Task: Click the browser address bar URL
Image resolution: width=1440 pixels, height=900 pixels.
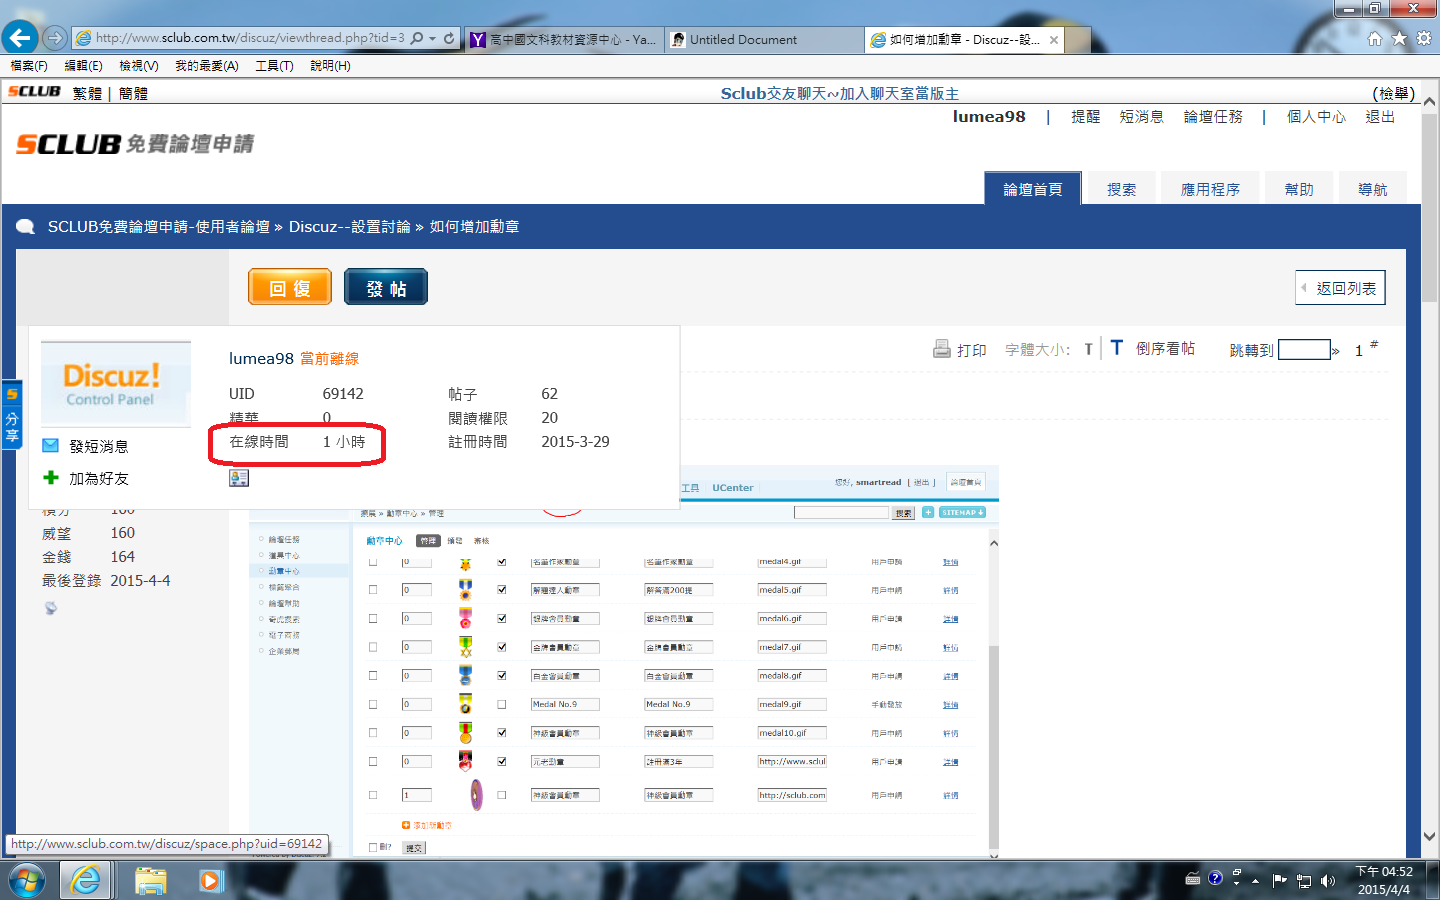Action: click(250, 38)
